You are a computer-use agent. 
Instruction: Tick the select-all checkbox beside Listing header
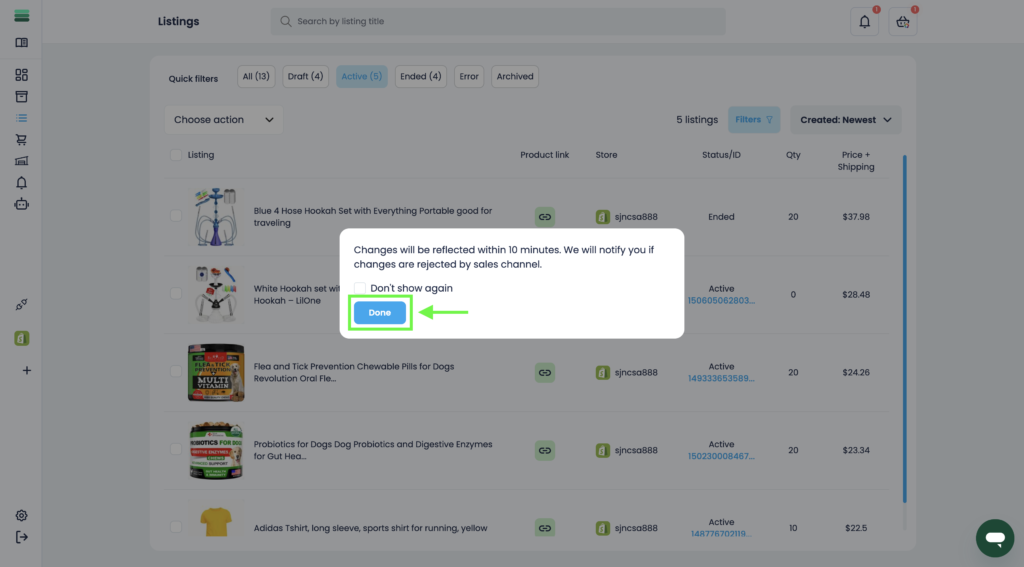pos(176,155)
